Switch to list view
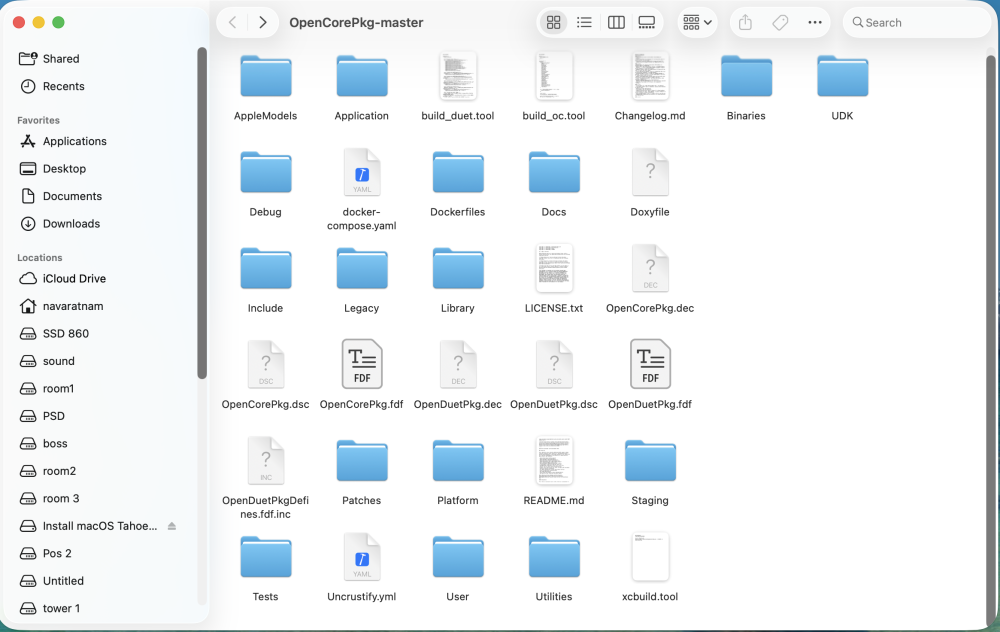This screenshot has height=632, width=1000. click(x=584, y=23)
